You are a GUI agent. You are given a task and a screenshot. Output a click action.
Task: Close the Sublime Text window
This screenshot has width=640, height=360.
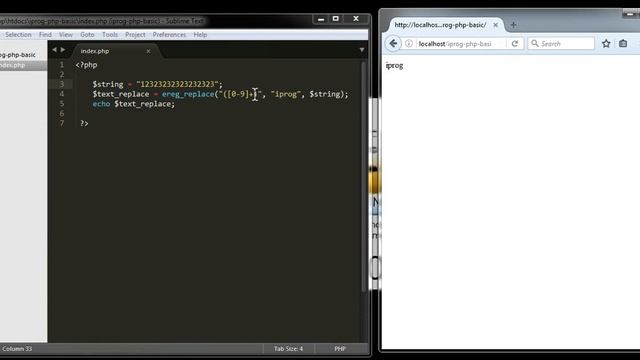click(x=356, y=19)
